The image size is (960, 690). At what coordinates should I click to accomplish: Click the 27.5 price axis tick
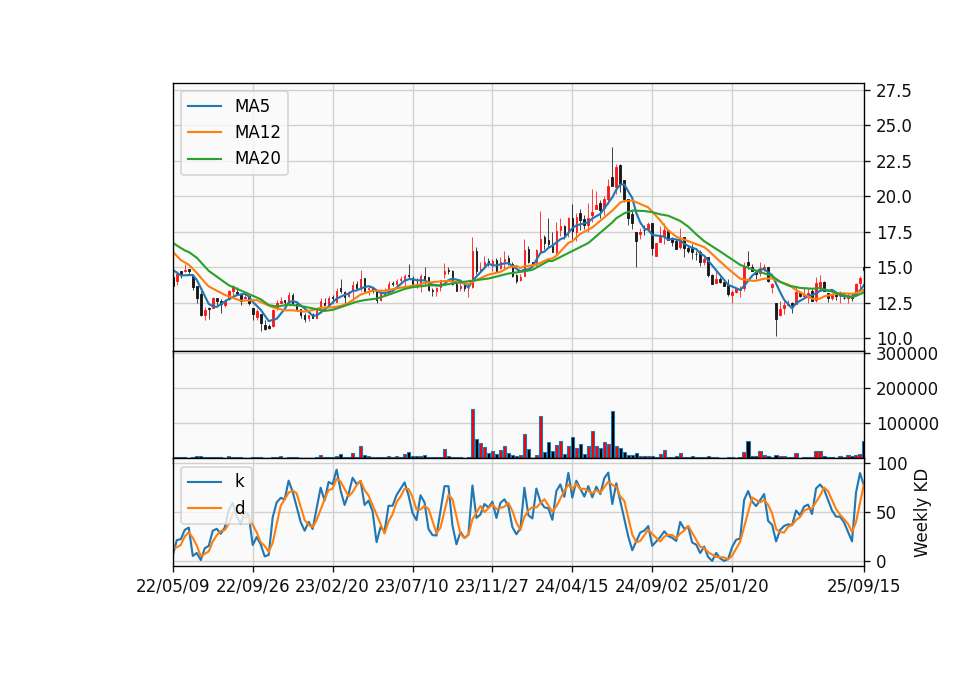[894, 91]
